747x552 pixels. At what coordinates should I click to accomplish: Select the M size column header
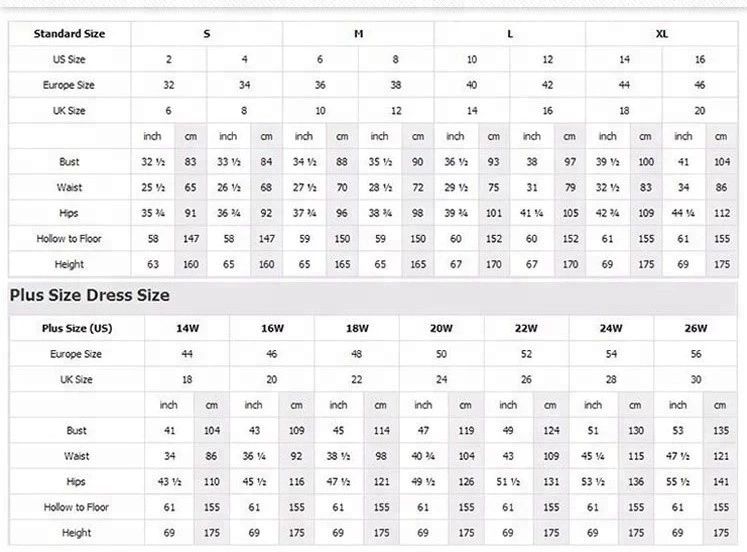[x=358, y=34]
